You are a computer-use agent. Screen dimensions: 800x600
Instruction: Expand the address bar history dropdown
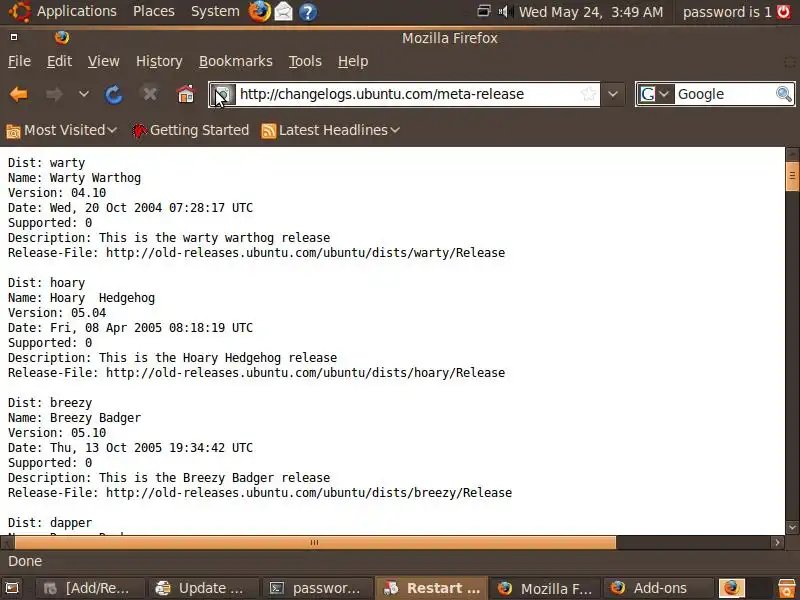point(613,94)
